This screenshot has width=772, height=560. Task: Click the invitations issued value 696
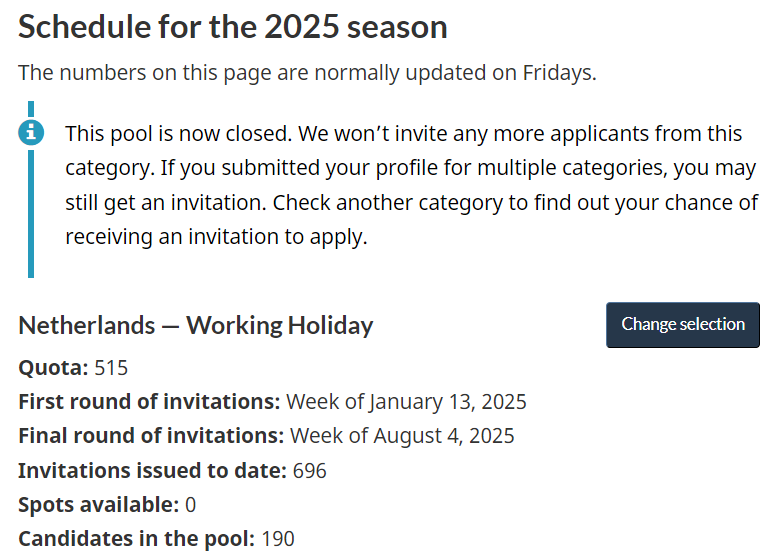point(309,470)
